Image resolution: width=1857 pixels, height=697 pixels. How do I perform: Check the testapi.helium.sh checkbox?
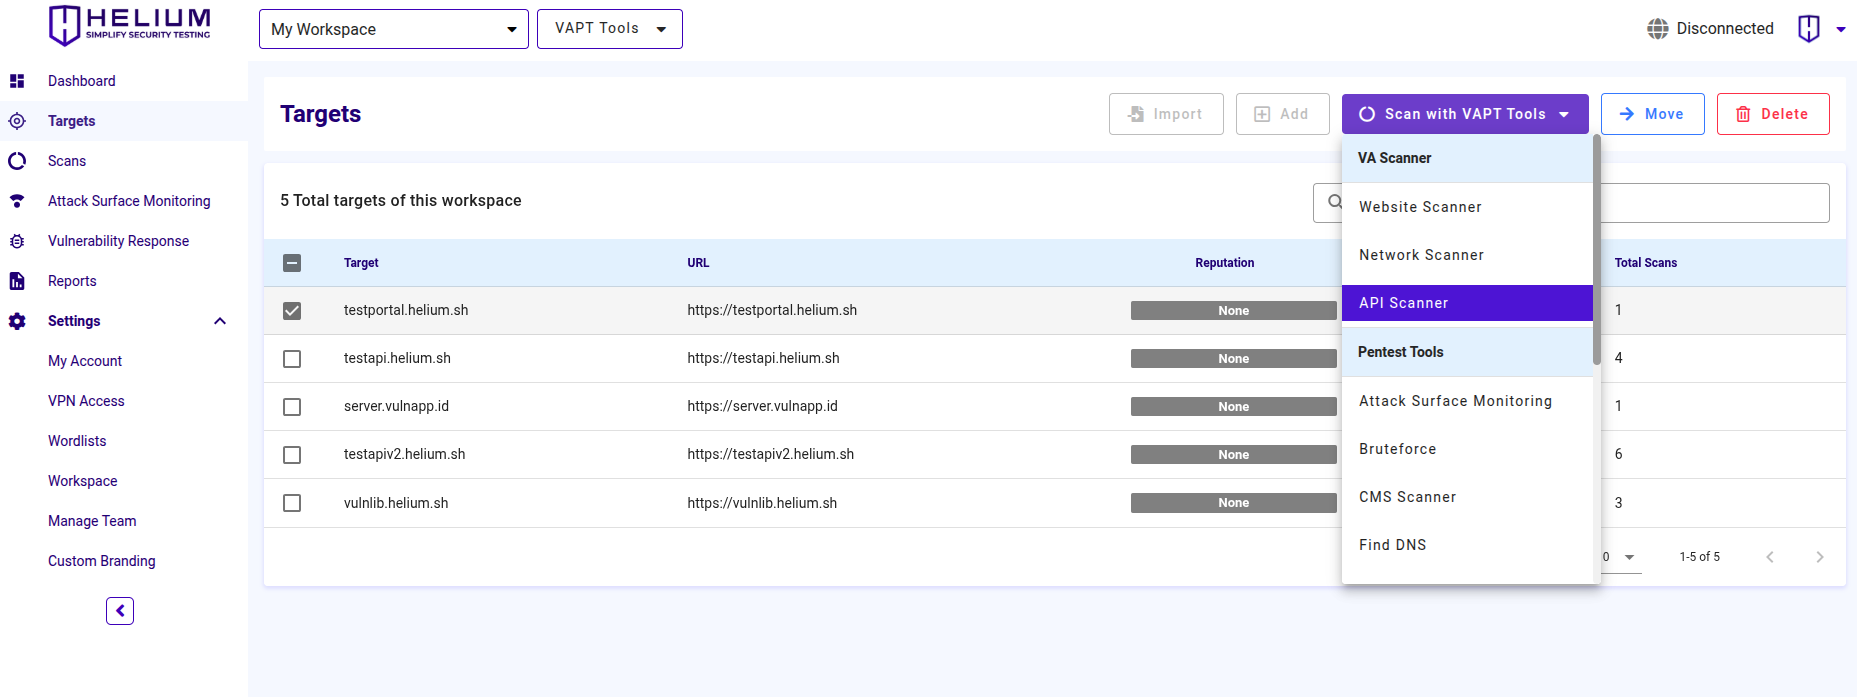292,359
